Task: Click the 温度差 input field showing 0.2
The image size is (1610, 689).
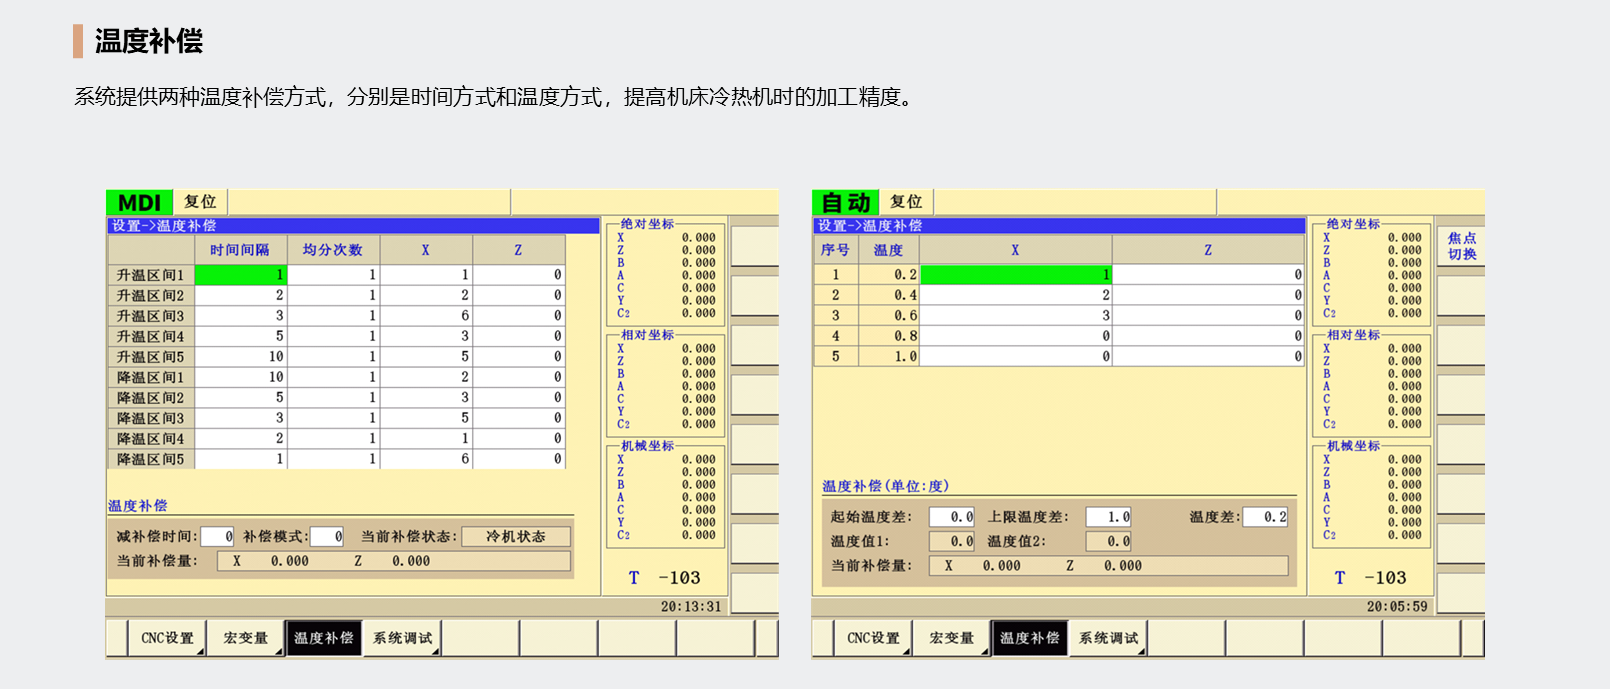Action: tap(1265, 517)
